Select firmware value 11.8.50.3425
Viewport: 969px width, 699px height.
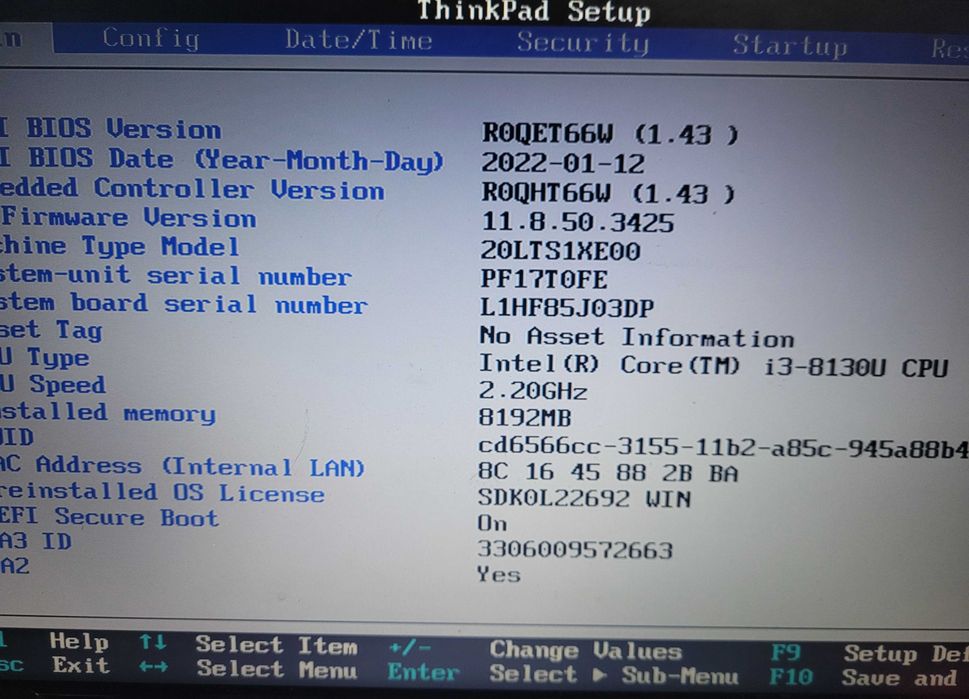(x=577, y=222)
